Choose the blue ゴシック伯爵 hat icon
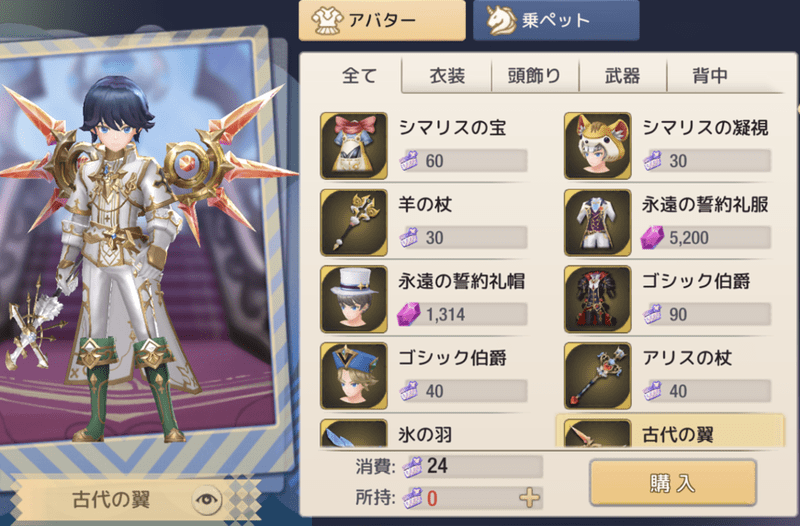Screen dimensions: 800x526 (354, 376)
